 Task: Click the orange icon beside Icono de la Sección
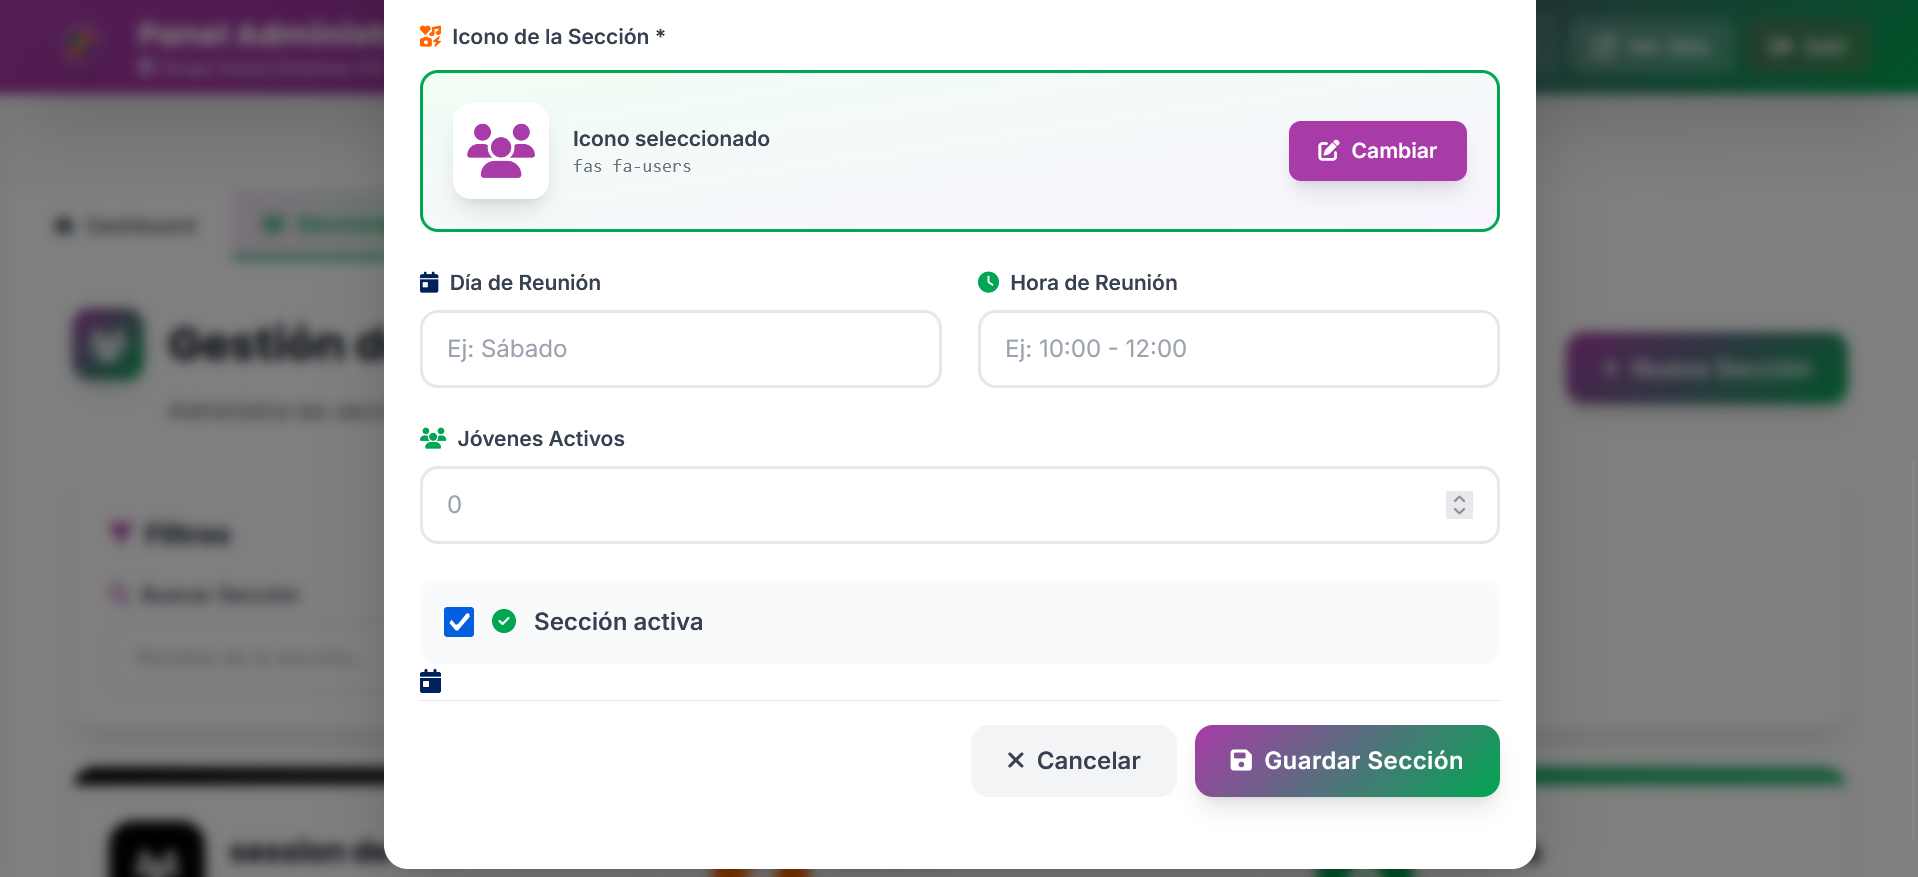tap(430, 37)
